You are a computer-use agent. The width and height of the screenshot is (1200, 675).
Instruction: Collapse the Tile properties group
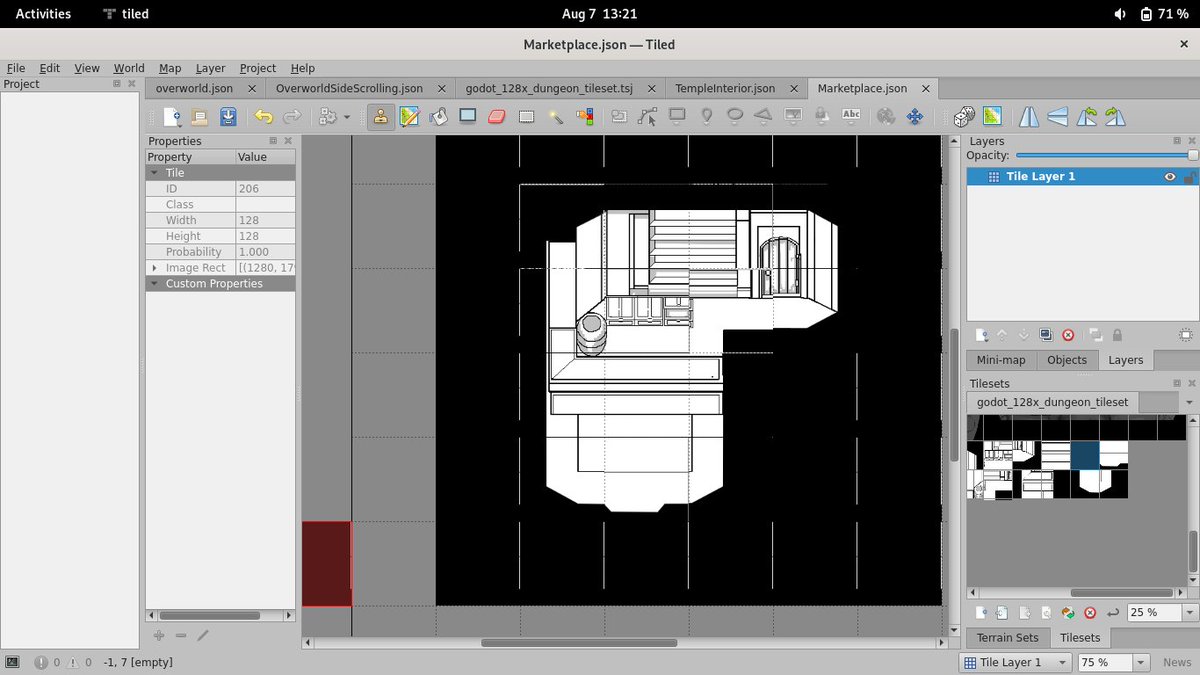coord(155,173)
